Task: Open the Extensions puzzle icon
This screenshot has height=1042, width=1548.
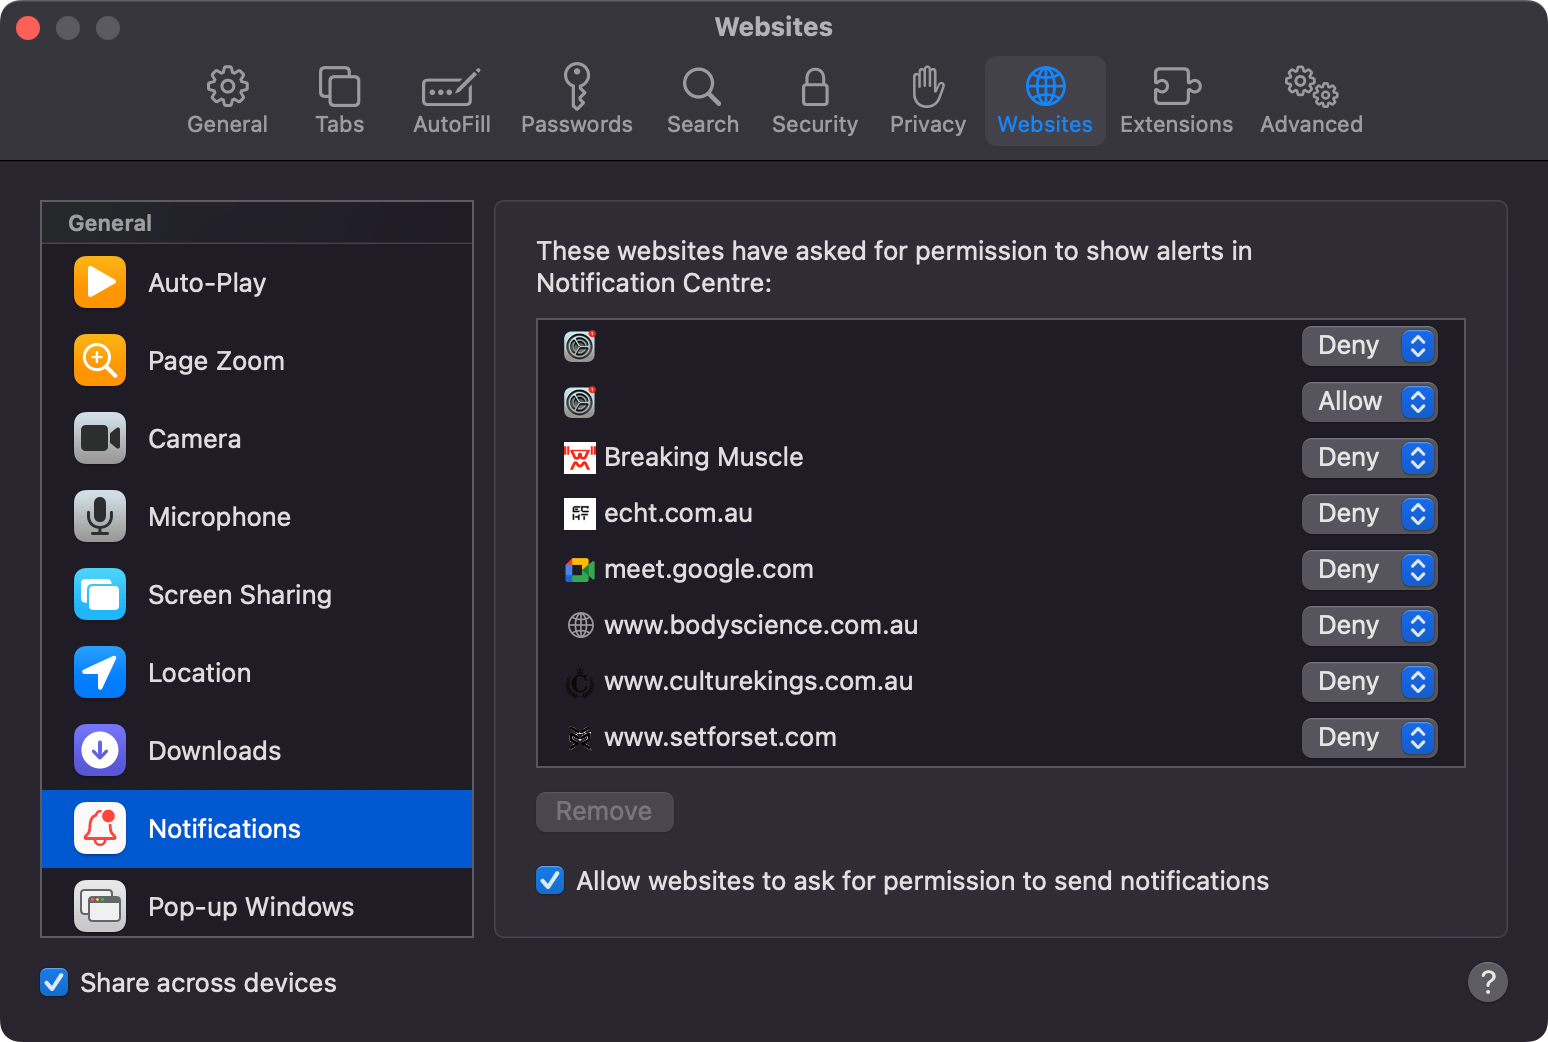Action: click(x=1177, y=87)
